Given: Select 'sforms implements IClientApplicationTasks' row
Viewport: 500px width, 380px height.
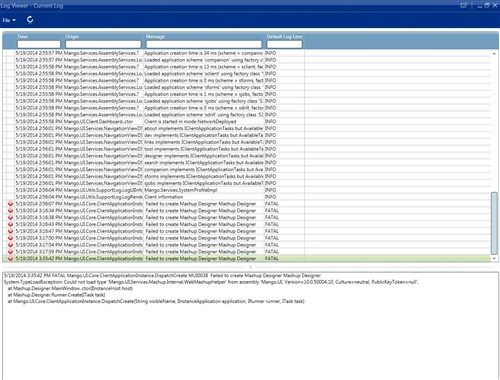Looking at the screenshot, I should (247, 176).
